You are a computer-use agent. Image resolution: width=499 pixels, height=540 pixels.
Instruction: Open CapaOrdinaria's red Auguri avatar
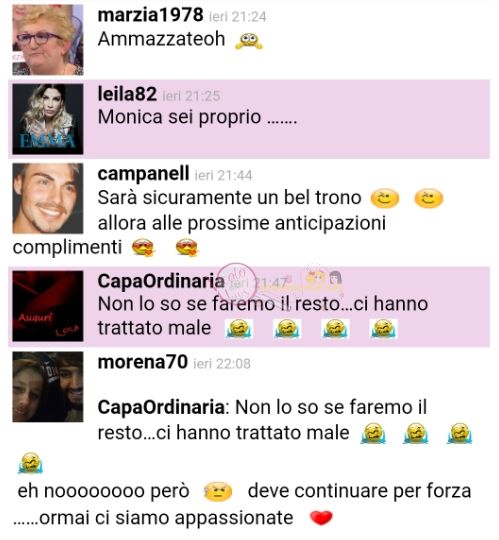tap(48, 306)
